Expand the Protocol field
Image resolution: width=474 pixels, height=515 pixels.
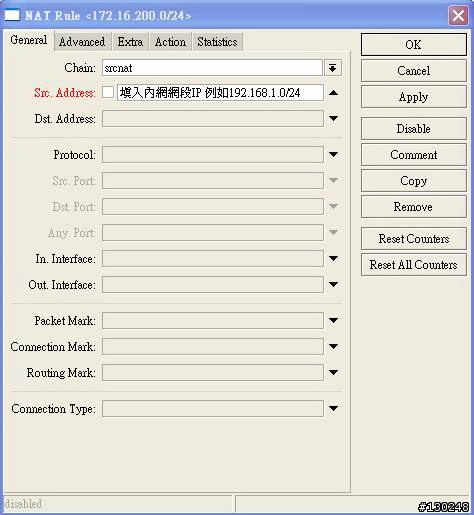pyautogui.click(x=333, y=154)
